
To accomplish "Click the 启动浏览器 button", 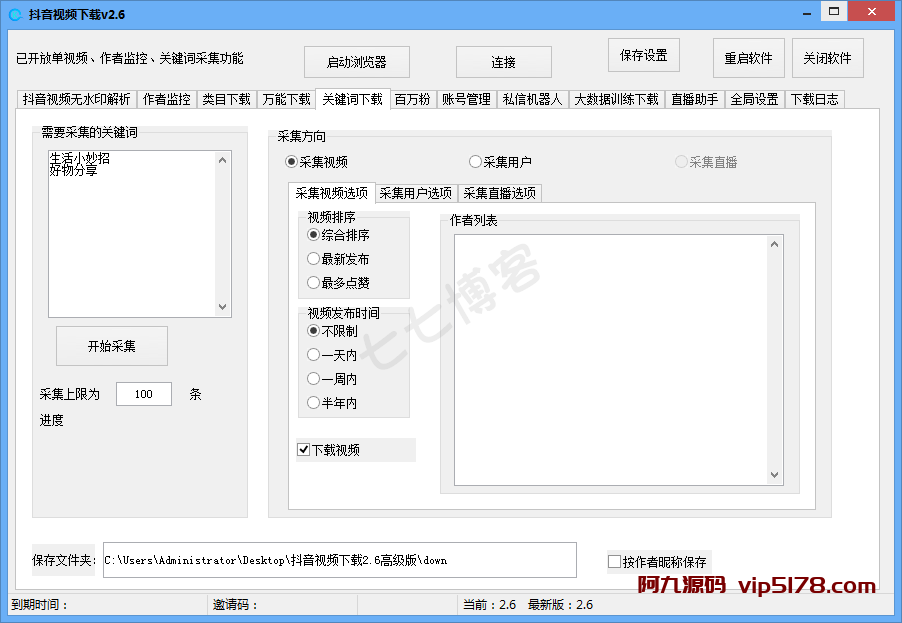I will tap(357, 62).
